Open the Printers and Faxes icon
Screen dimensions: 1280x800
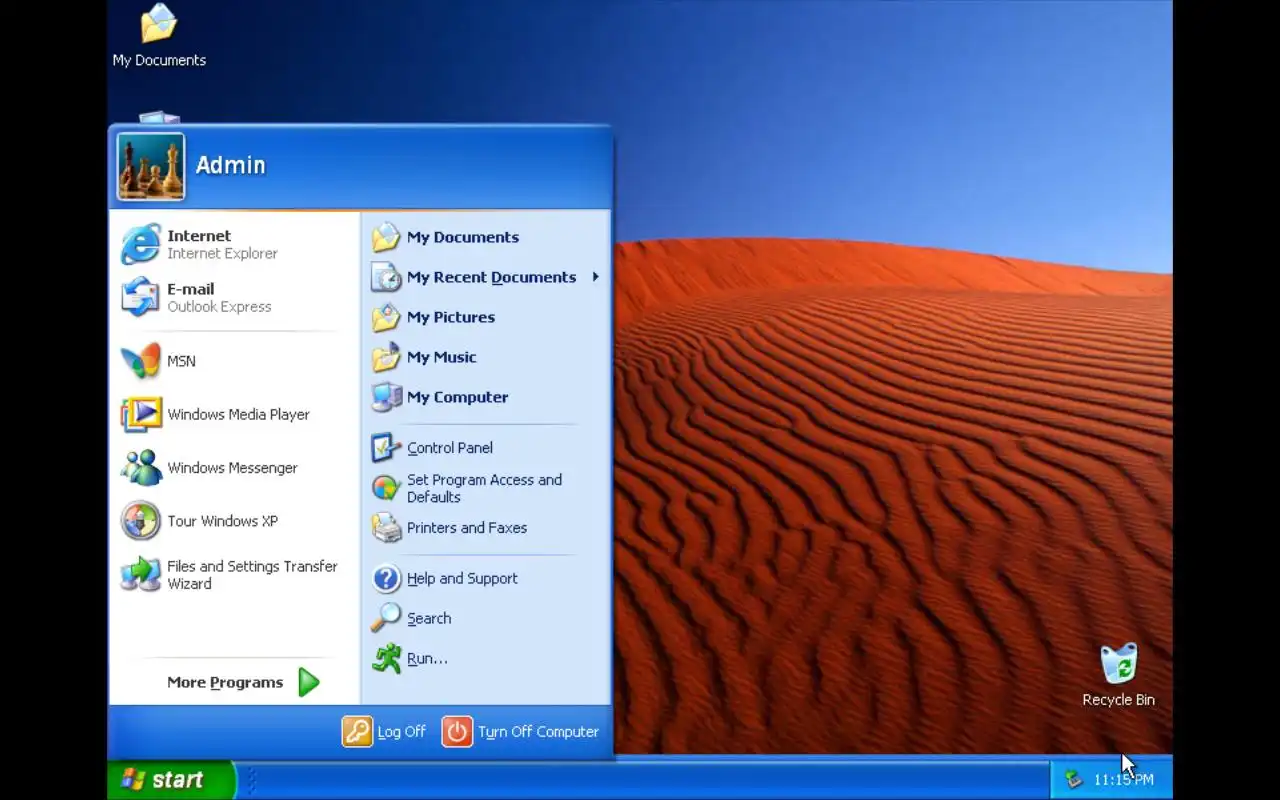point(386,528)
